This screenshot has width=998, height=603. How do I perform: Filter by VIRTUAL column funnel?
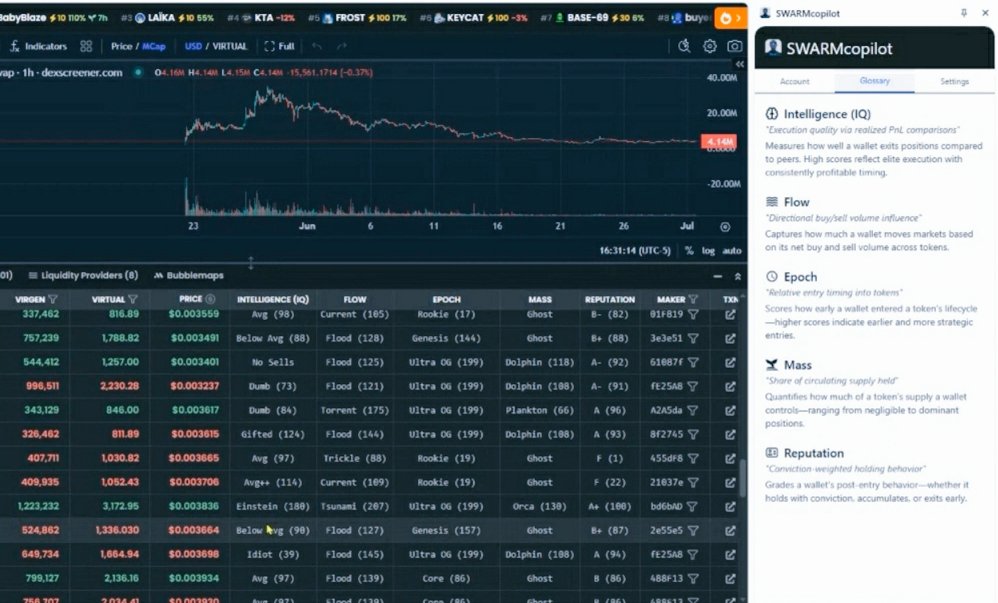[133, 299]
